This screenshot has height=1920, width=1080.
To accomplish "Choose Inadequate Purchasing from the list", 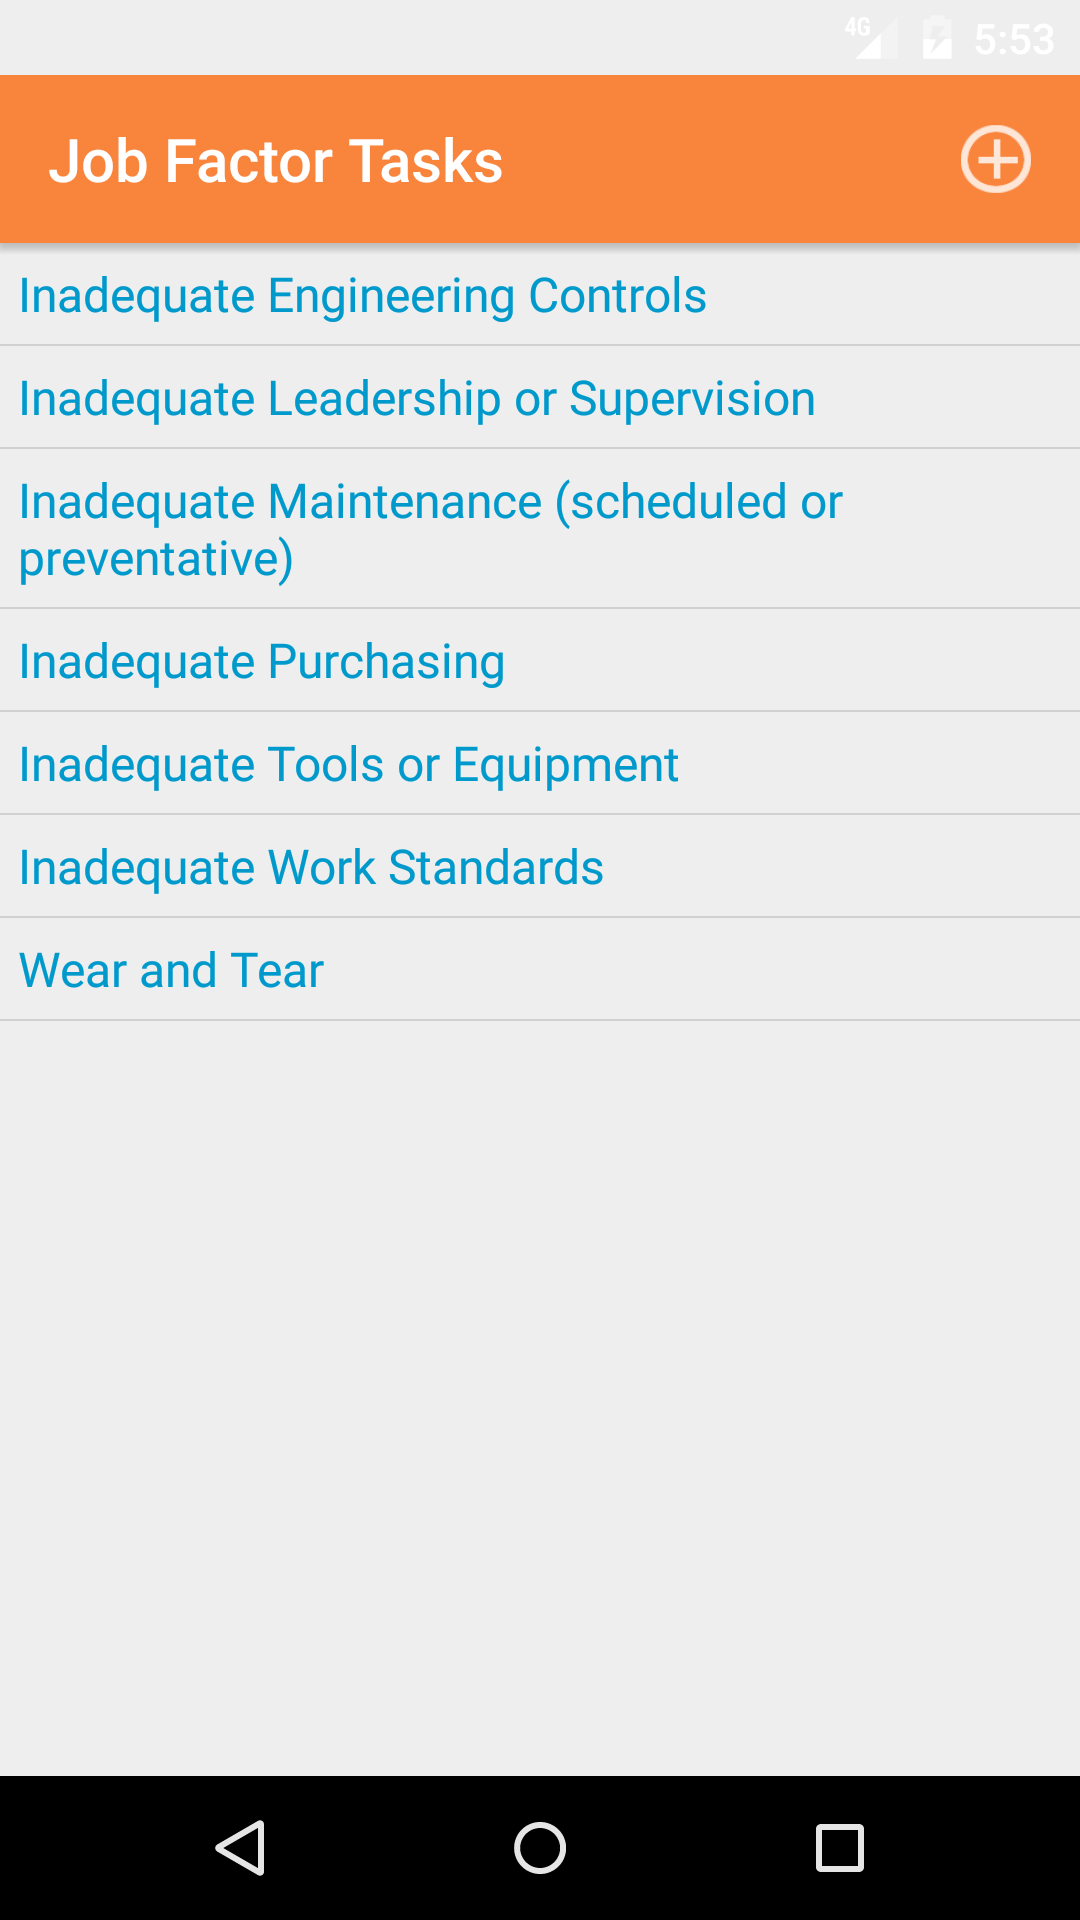I will click(x=262, y=662).
